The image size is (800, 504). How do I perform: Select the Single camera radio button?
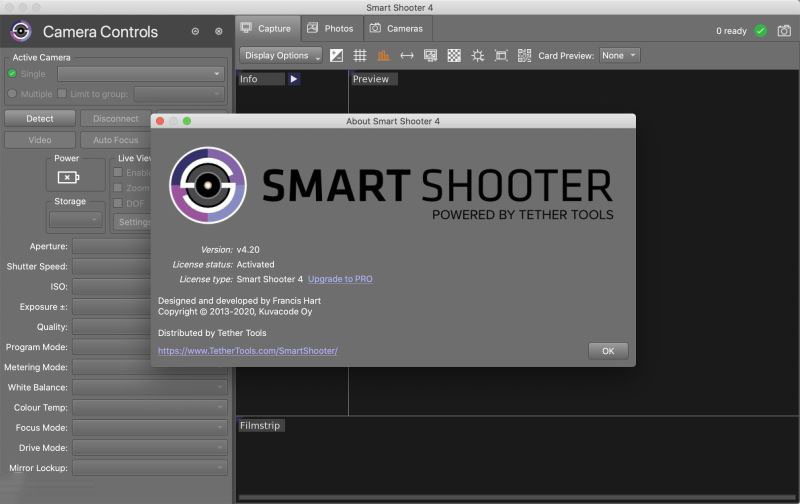[12, 74]
